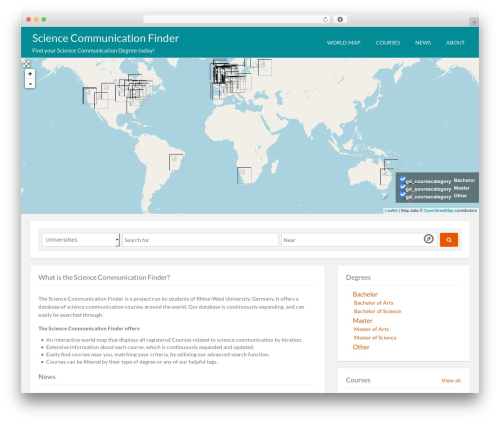Click the 'Courses' panel heading

[358, 380]
